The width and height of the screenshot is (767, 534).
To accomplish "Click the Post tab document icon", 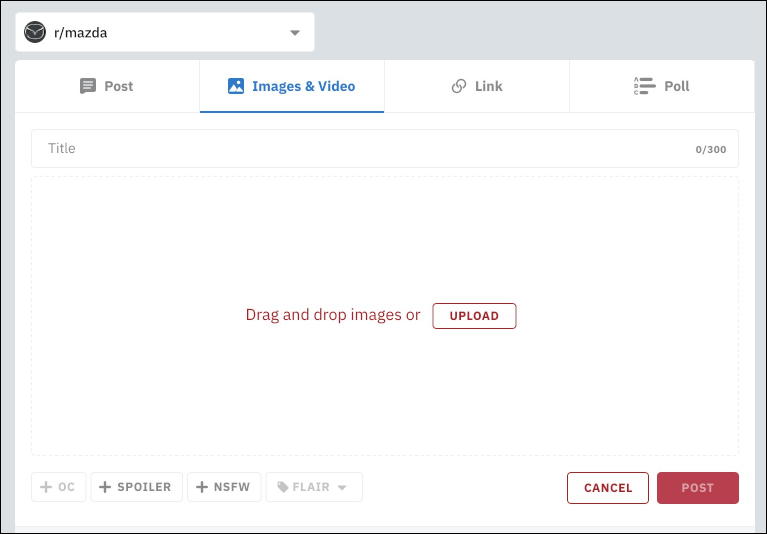I will [88, 86].
